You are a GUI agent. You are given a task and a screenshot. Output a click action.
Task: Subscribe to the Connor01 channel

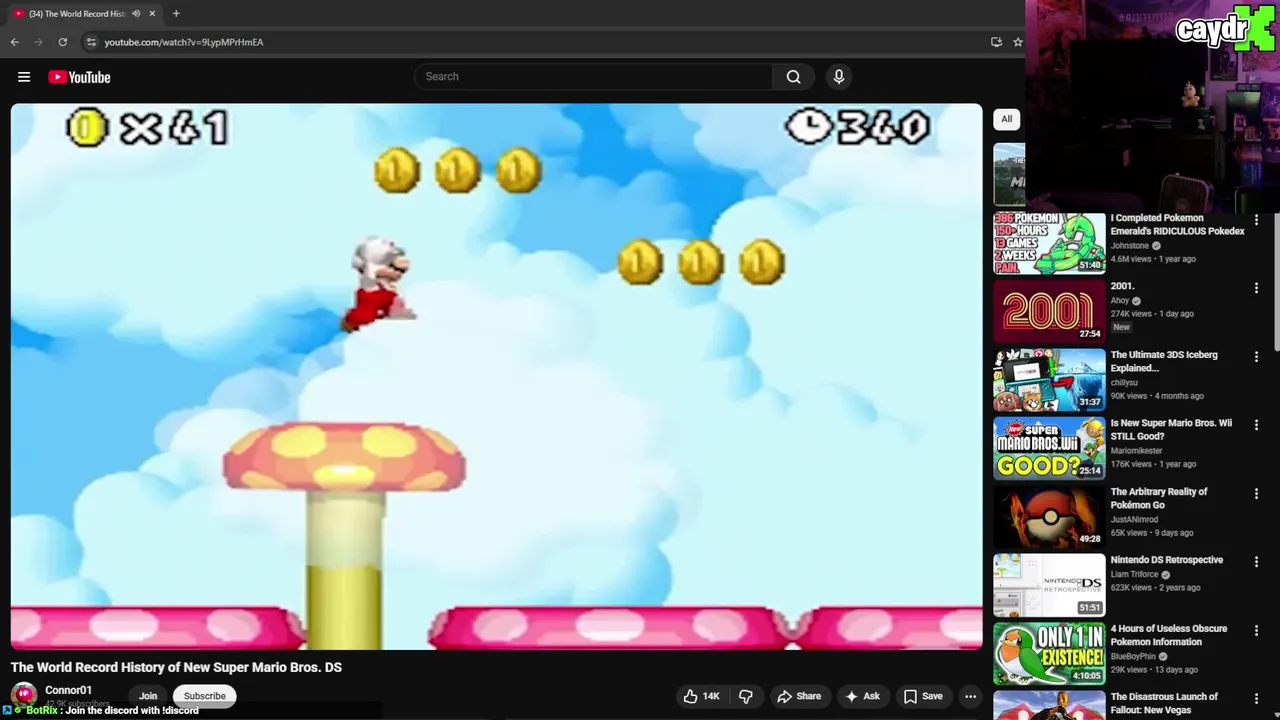tap(204, 696)
